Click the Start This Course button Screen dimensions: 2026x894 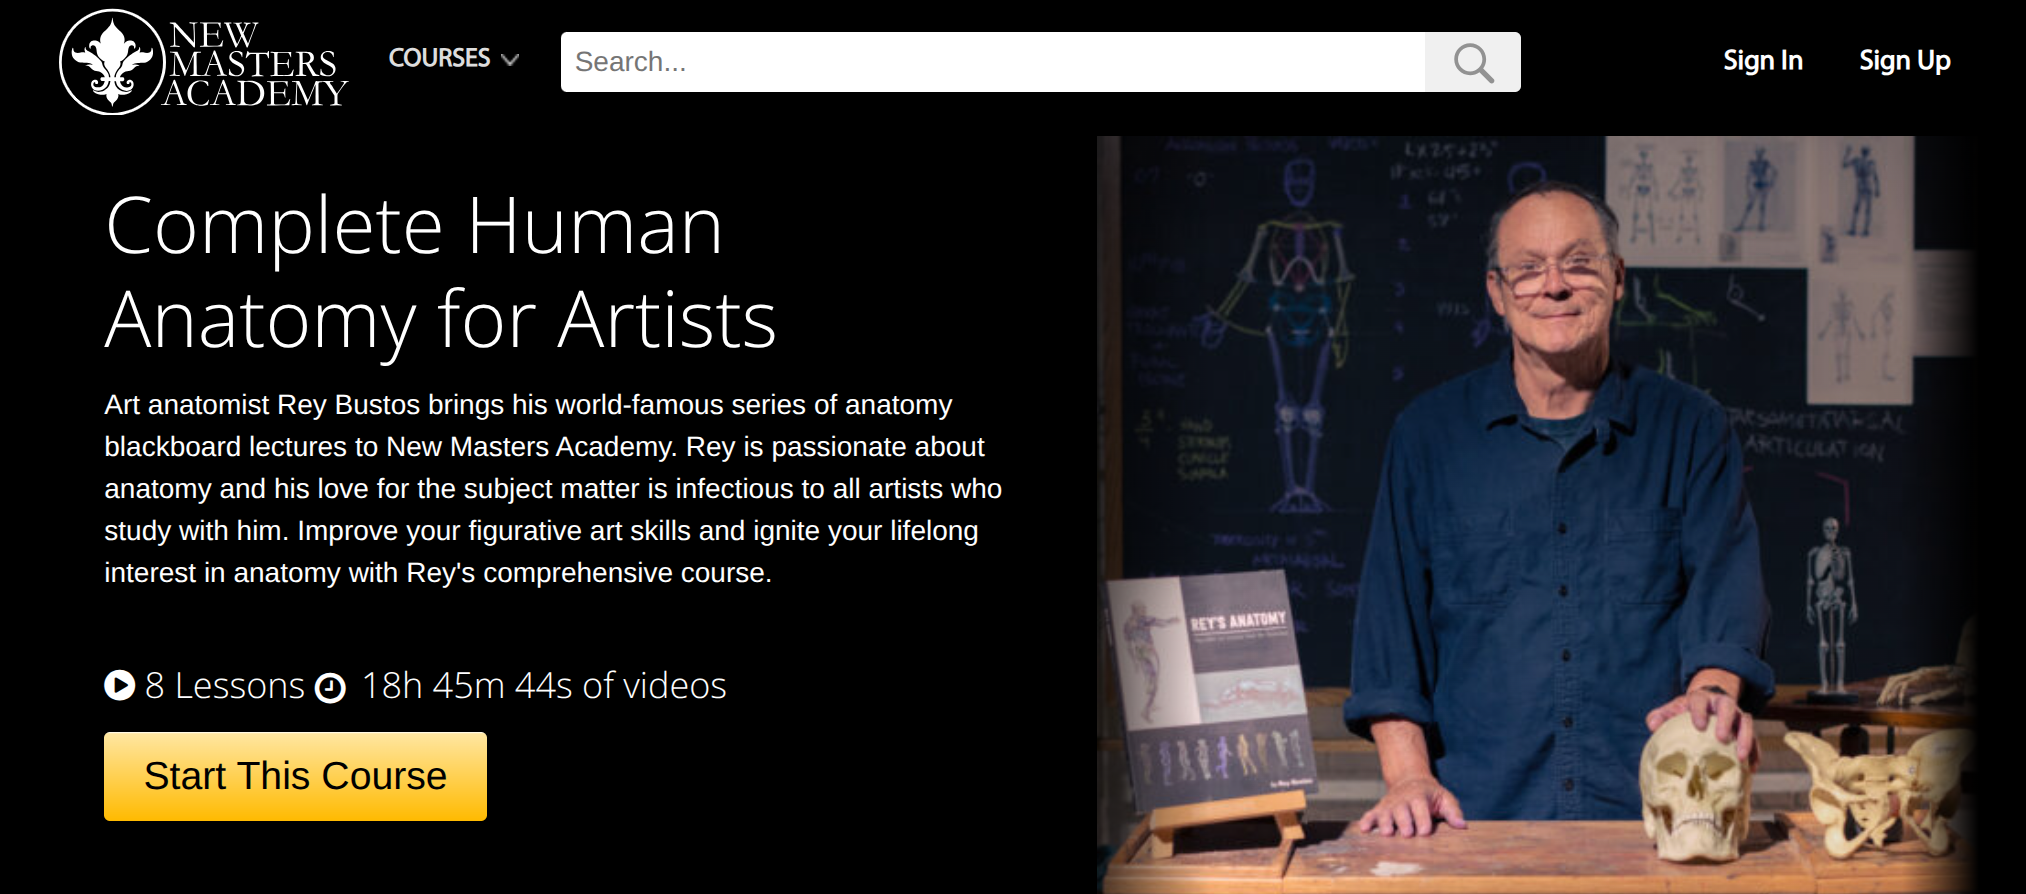(x=295, y=776)
